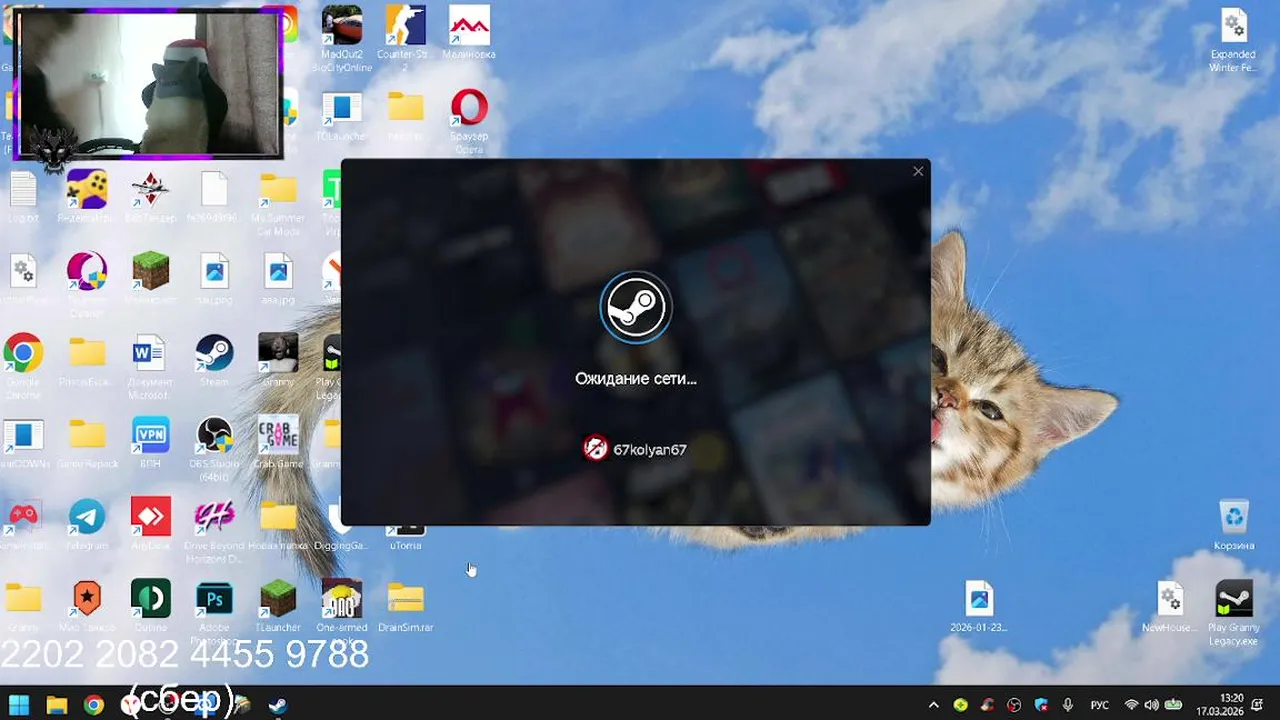This screenshot has width=1280, height=720.
Task: Open the ВПН VPN shortcut
Action: pos(151,442)
